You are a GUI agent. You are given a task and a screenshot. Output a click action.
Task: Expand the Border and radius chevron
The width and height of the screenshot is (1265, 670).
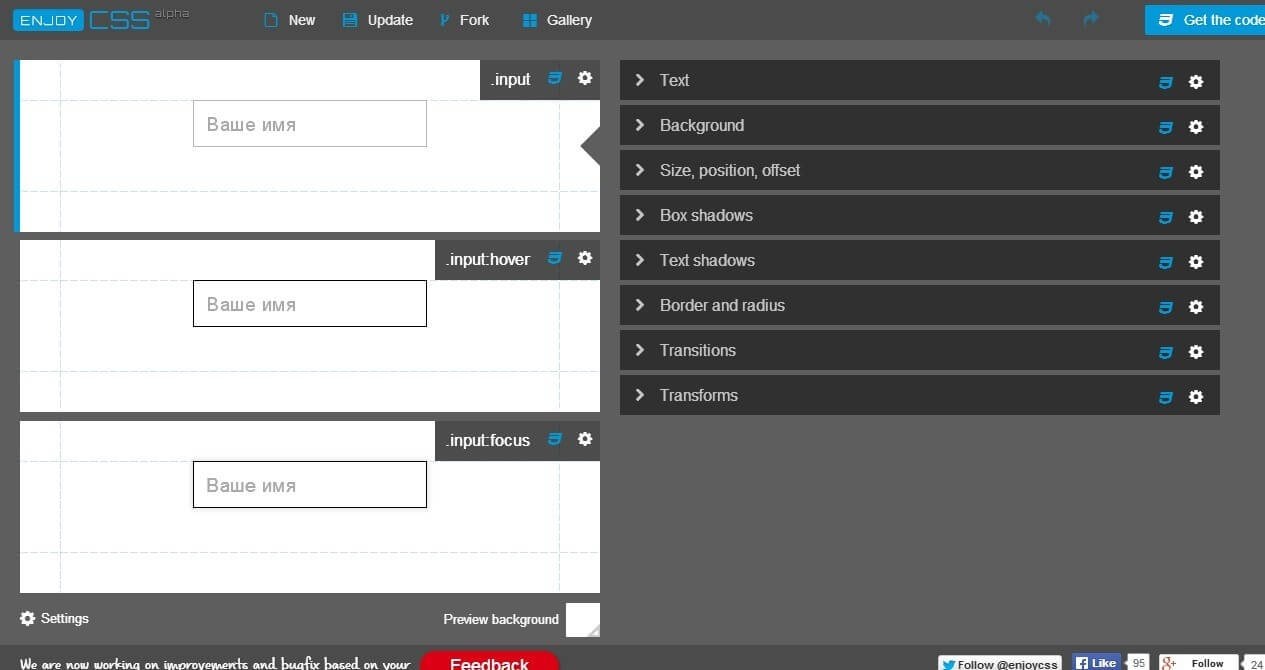[x=640, y=305]
